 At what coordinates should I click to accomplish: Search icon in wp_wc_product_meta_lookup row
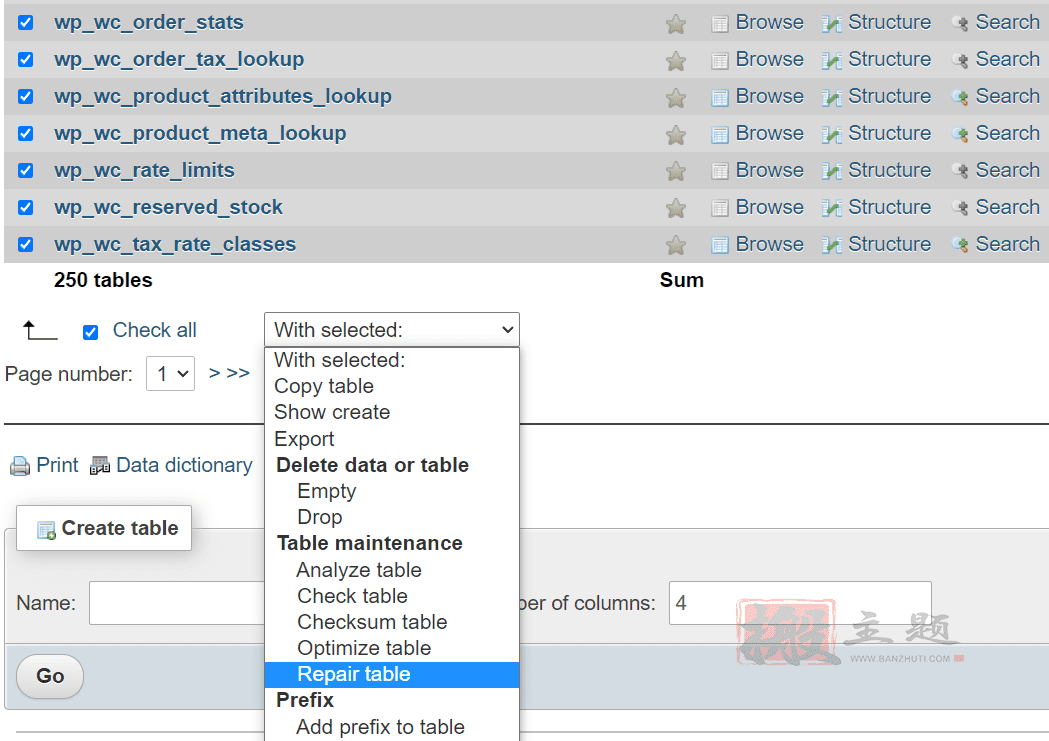[x=960, y=134]
